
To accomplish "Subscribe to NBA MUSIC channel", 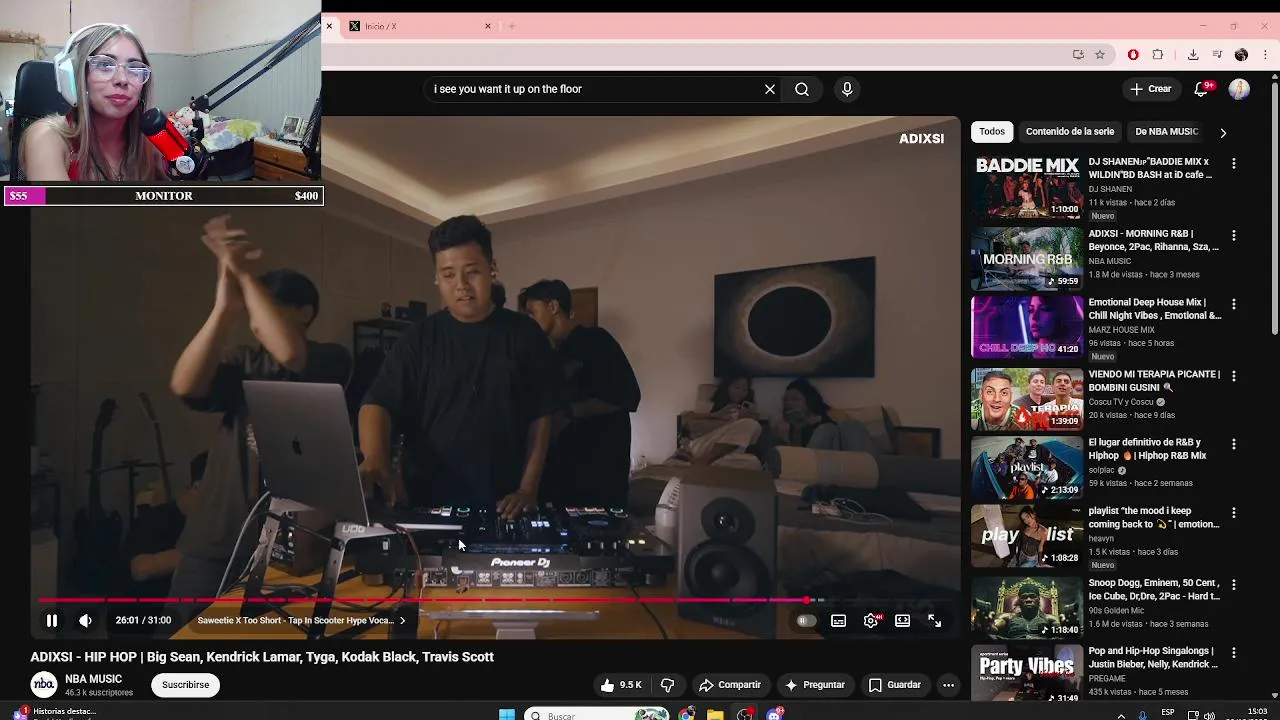I will click(x=186, y=685).
